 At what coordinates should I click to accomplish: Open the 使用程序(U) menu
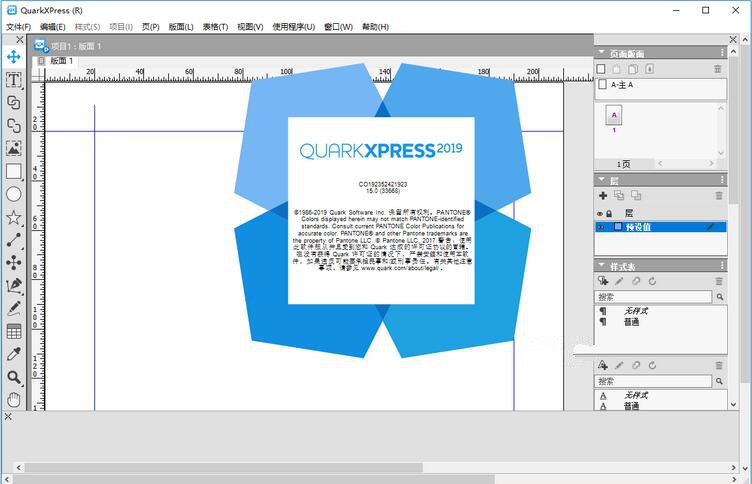(x=294, y=27)
